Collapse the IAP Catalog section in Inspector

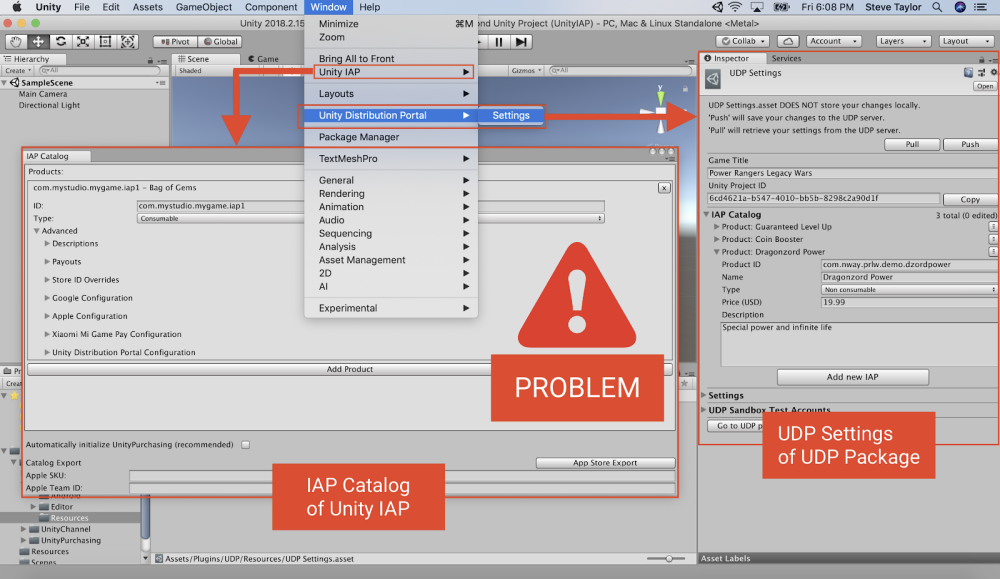pos(707,215)
